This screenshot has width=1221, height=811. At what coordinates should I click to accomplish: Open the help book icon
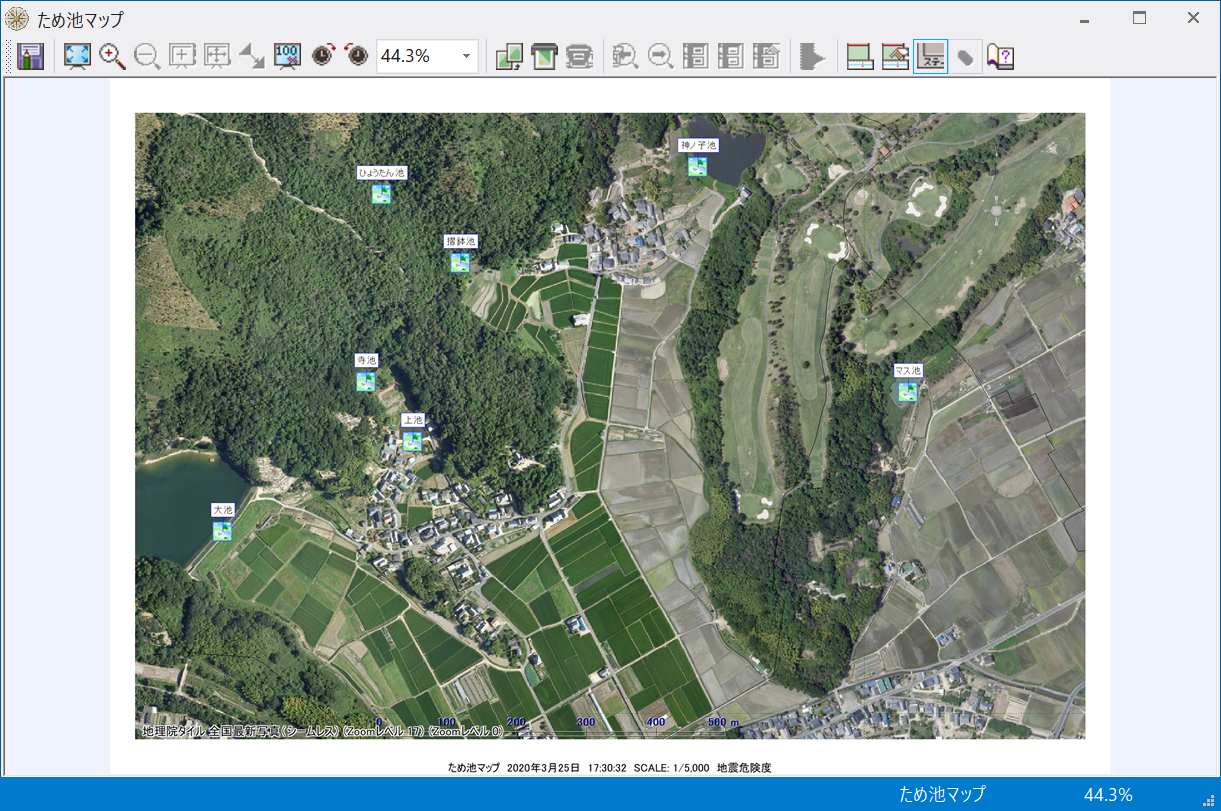[1000, 57]
